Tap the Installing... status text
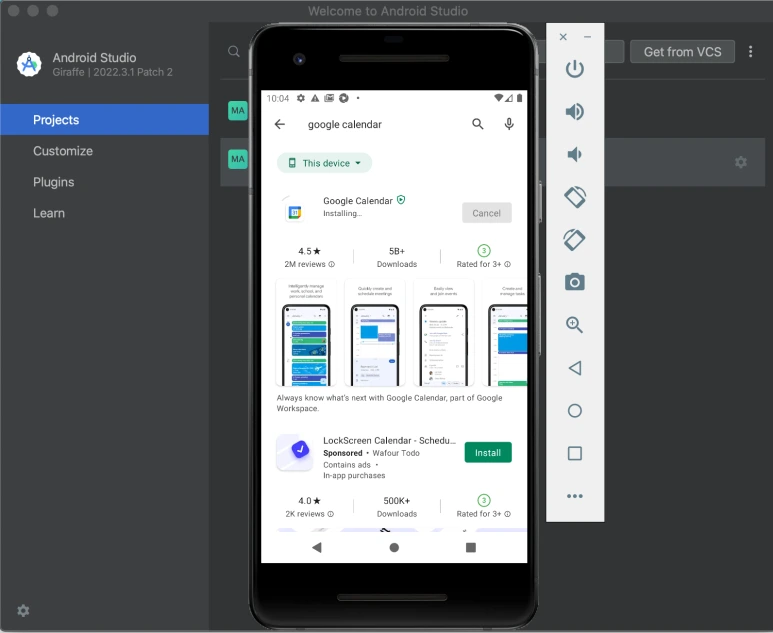Viewport: 773px width, 633px height. click(342, 213)
